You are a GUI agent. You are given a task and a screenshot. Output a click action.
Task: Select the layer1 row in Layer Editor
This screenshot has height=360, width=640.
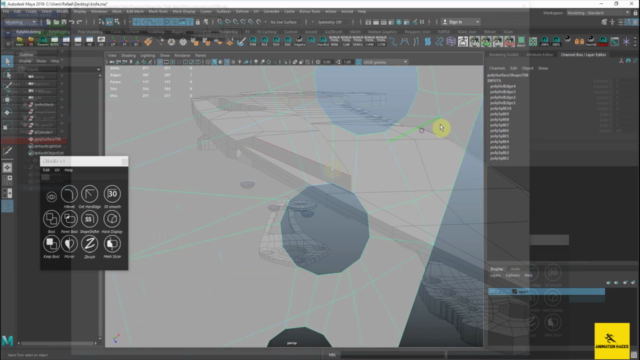coord(547,291)
